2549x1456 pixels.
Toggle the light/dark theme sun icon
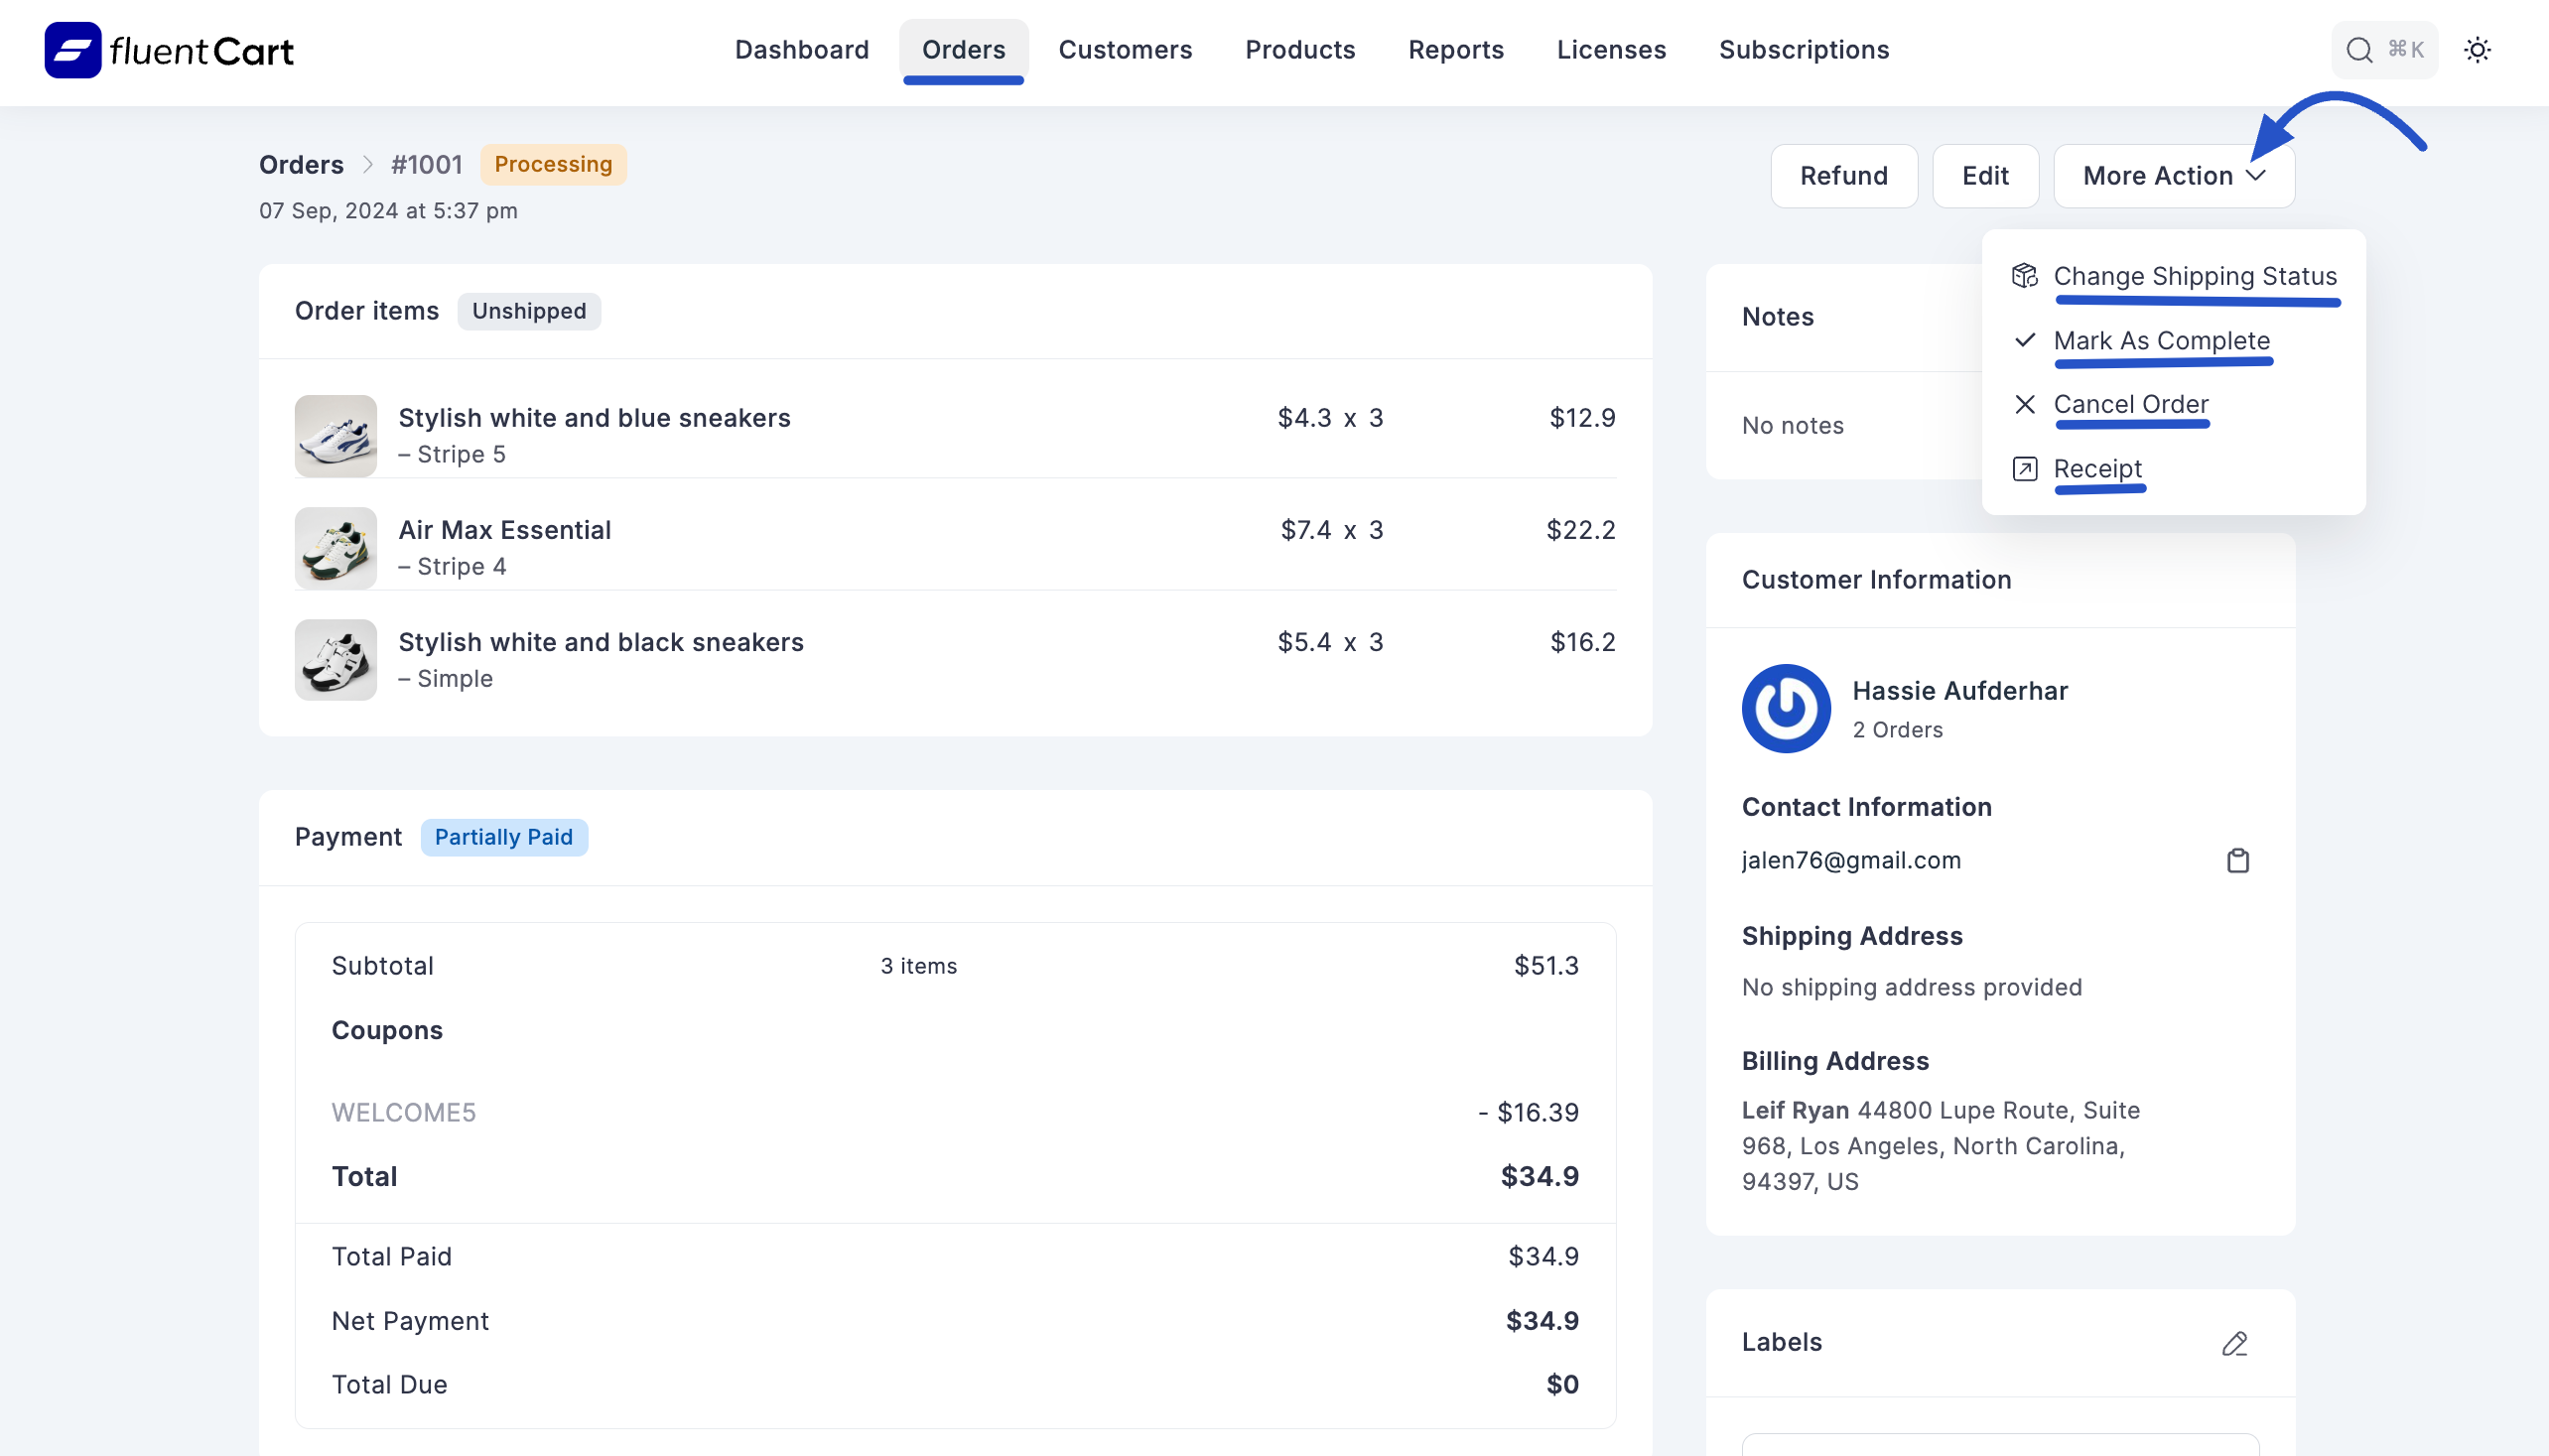coord(2479,49)
